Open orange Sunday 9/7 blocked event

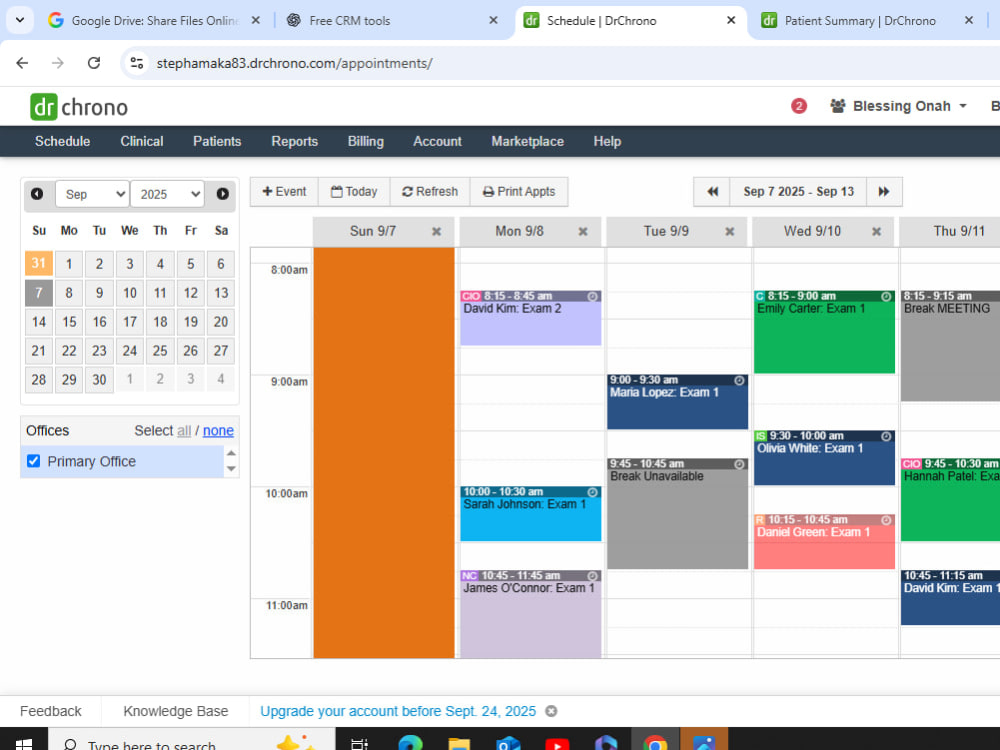point(384,453)
